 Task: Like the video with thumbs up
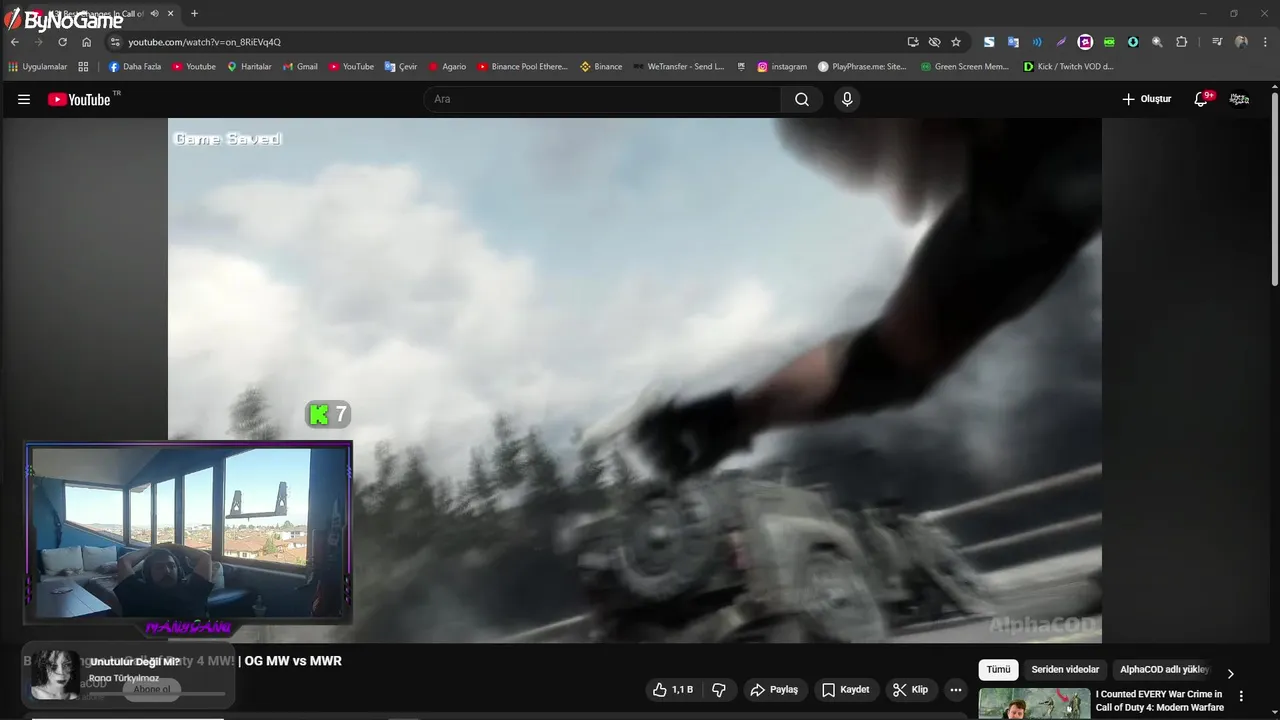(672, 690)
